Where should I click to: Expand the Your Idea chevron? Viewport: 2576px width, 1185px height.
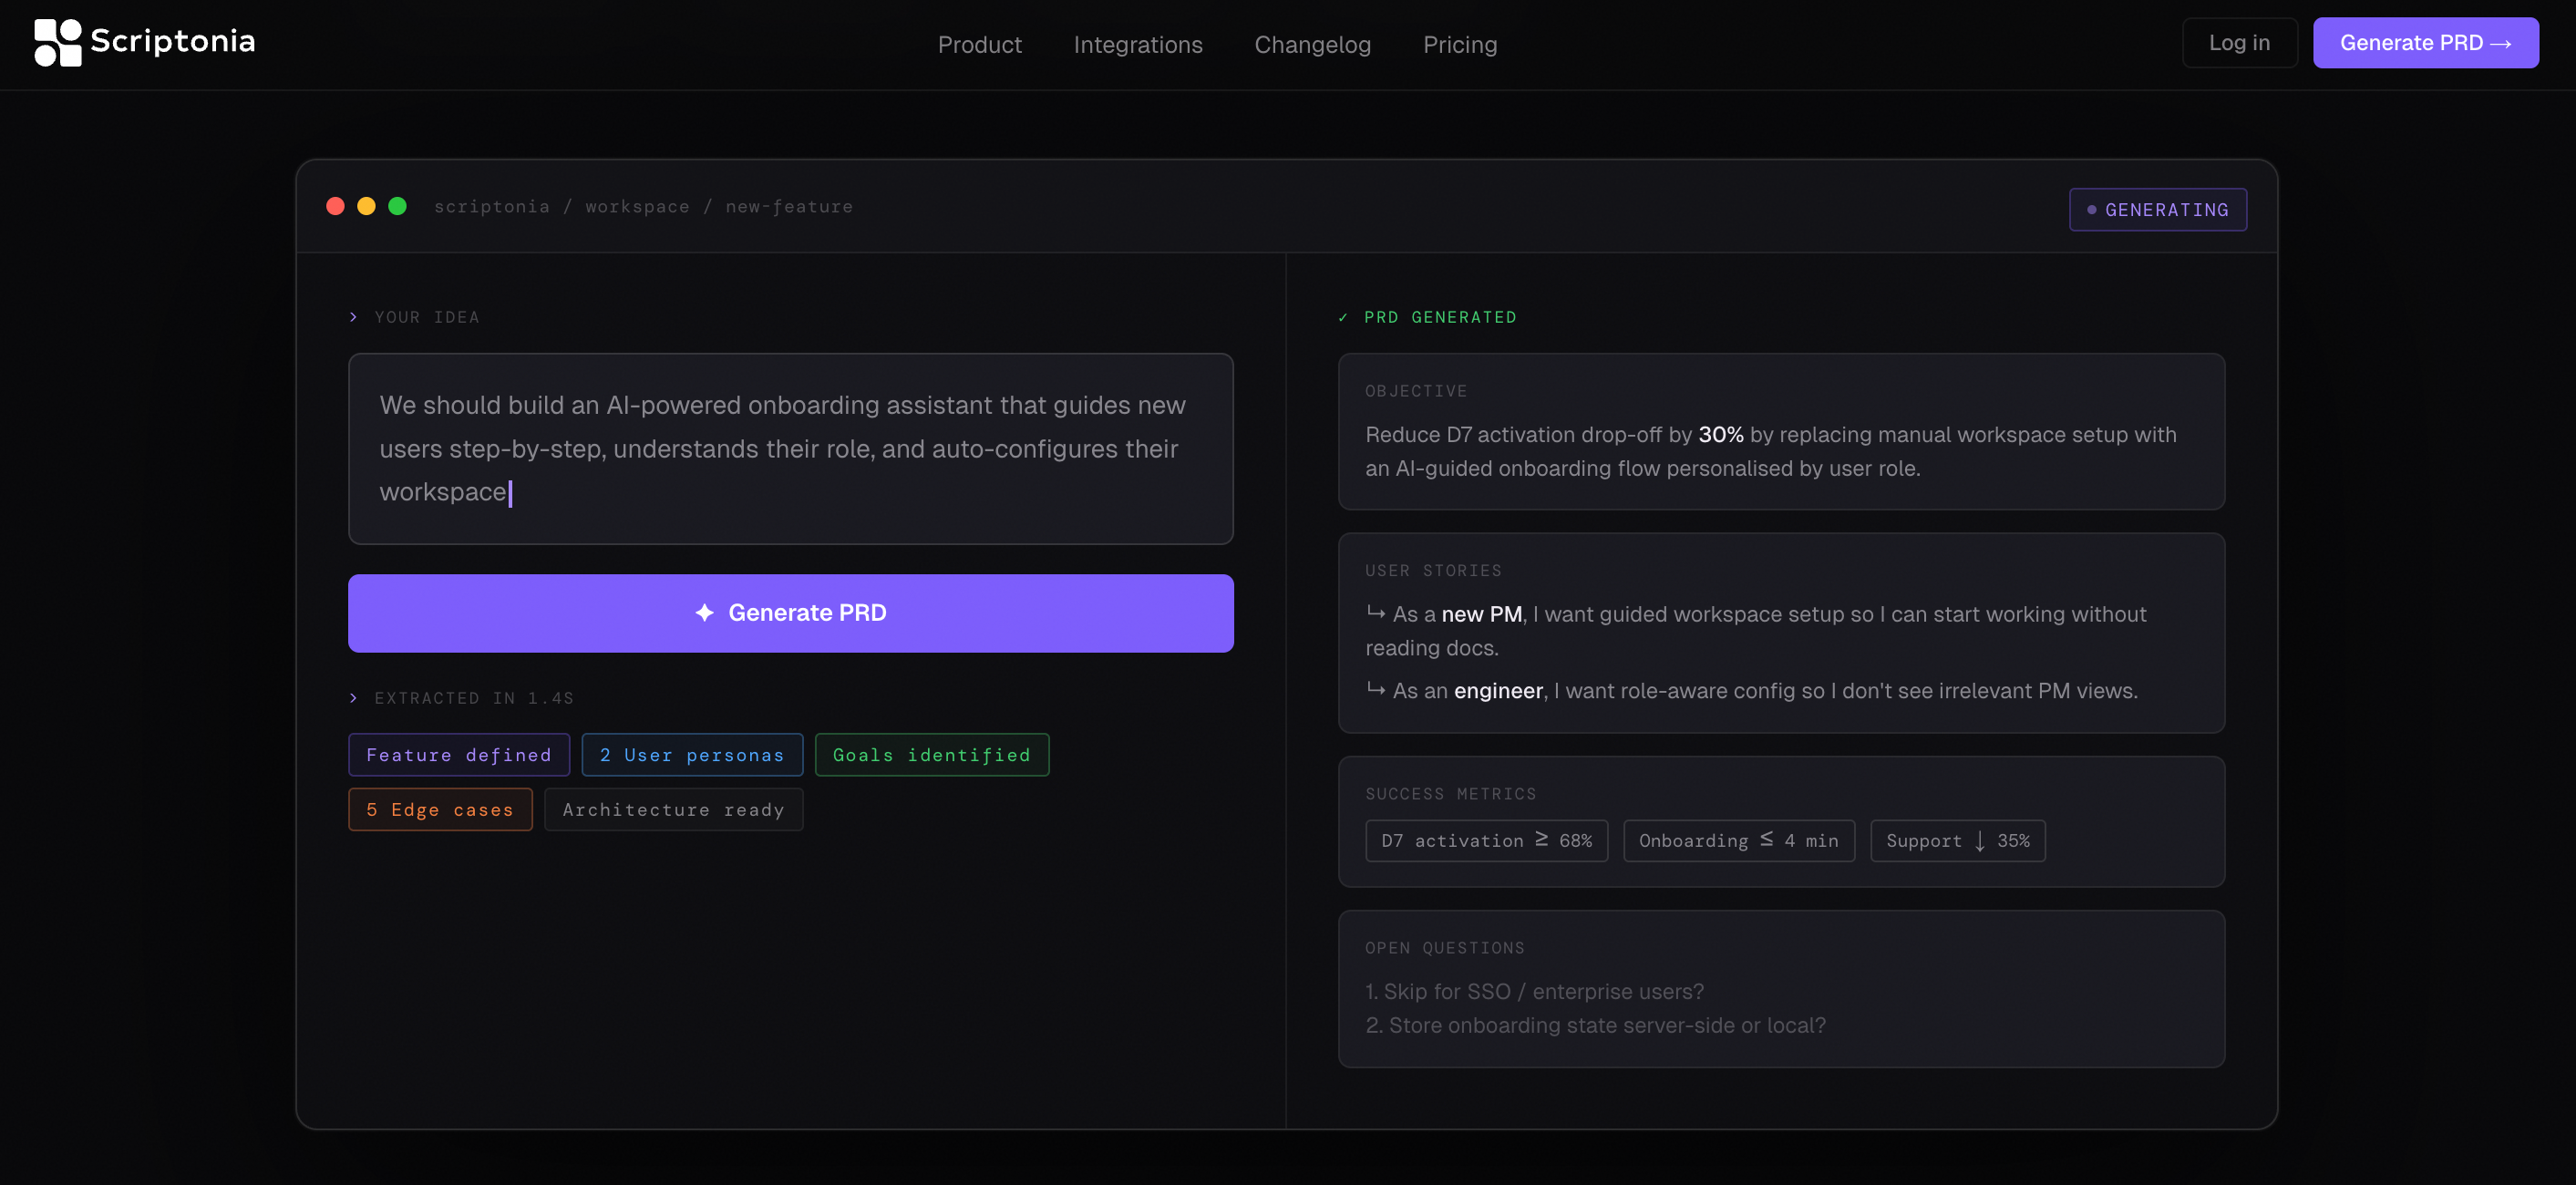(x=353, y=317)
